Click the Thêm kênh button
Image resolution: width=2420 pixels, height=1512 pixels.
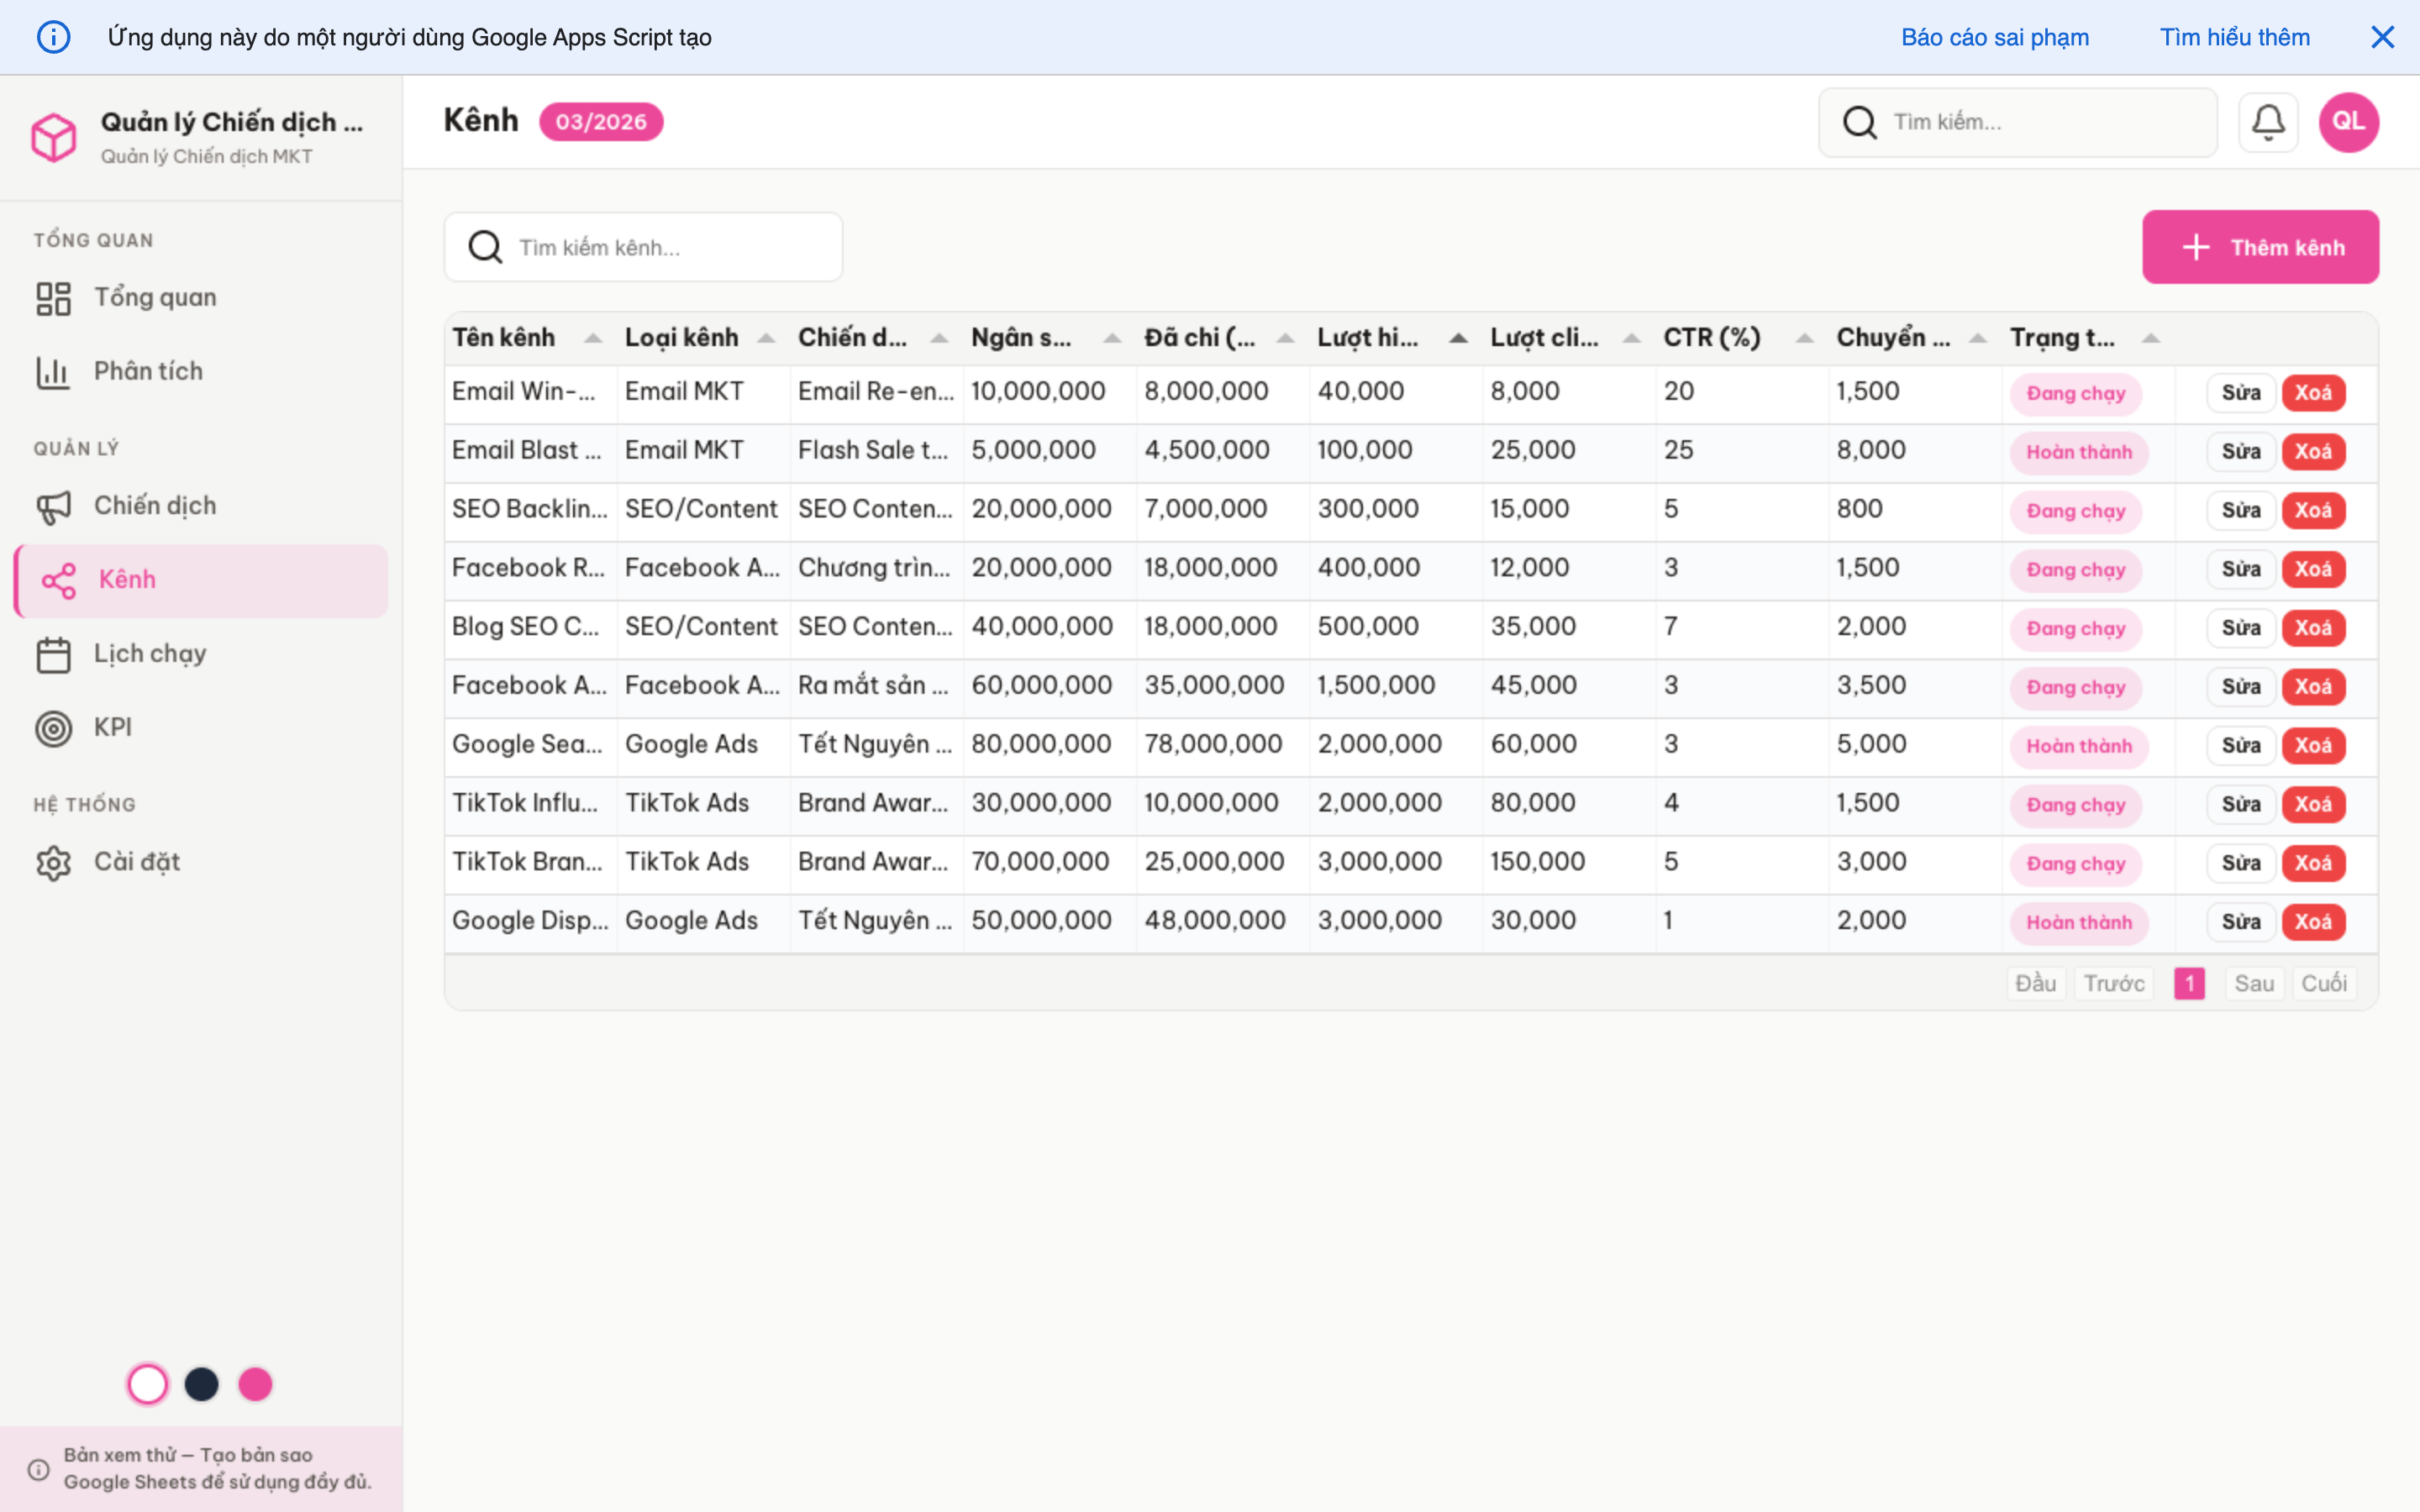pos(2261,246)
